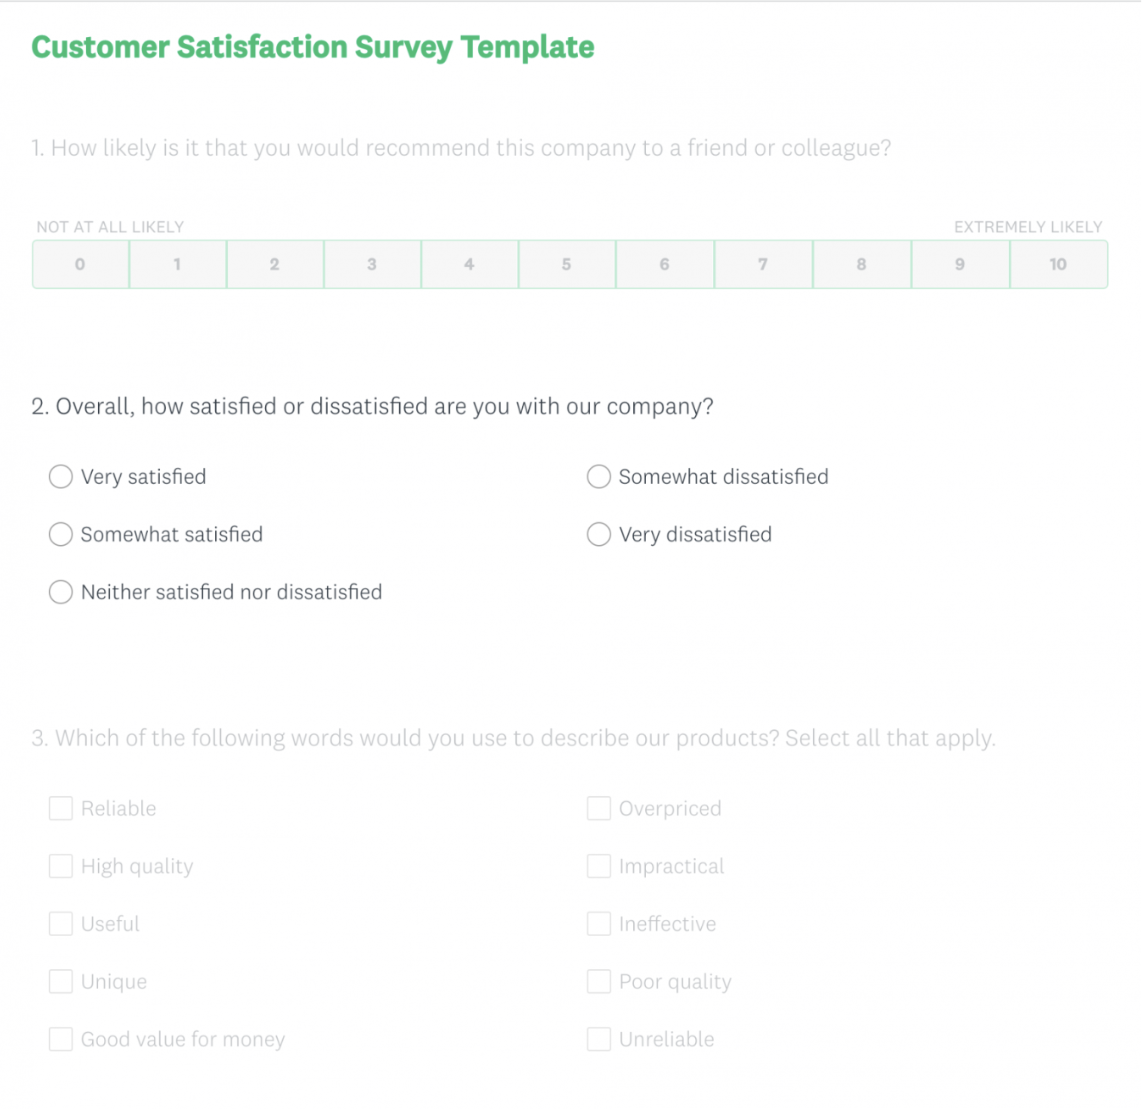Check the Poor quality option
Screen dimensions: 1142x1110
point(599,982)
